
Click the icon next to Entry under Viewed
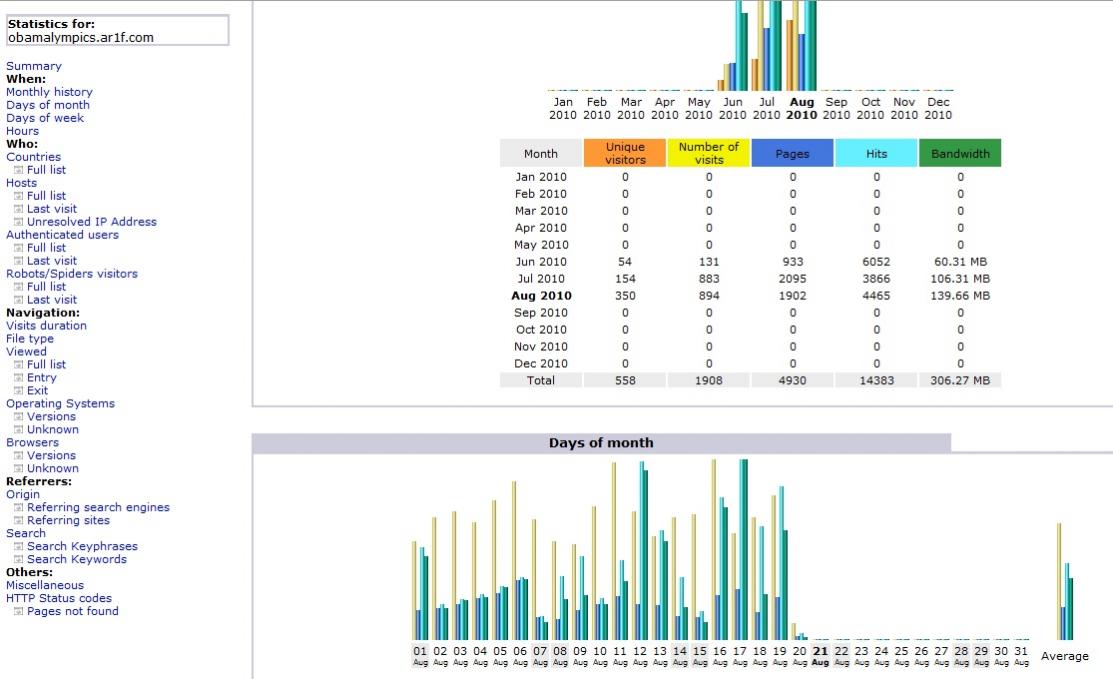point(18,378)
